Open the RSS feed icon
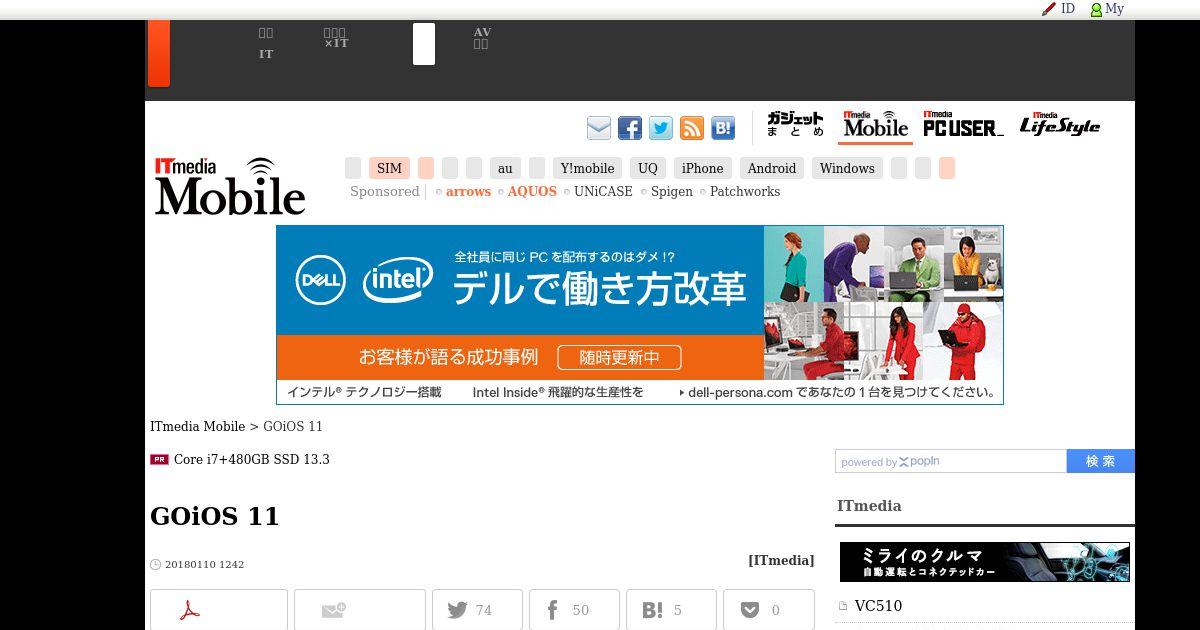The height and width of the screenshot is (630, 1200). tap(692, 128)
